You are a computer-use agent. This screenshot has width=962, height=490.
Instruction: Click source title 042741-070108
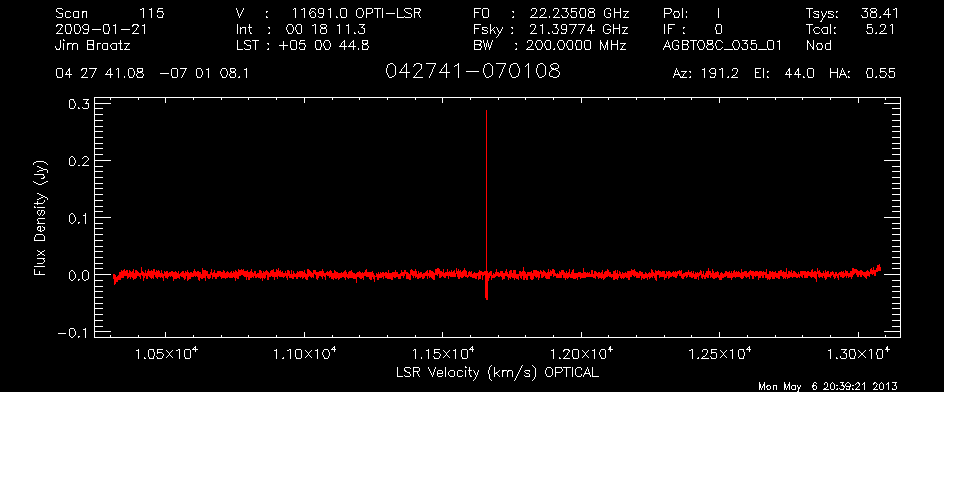[x=472, y=71]
